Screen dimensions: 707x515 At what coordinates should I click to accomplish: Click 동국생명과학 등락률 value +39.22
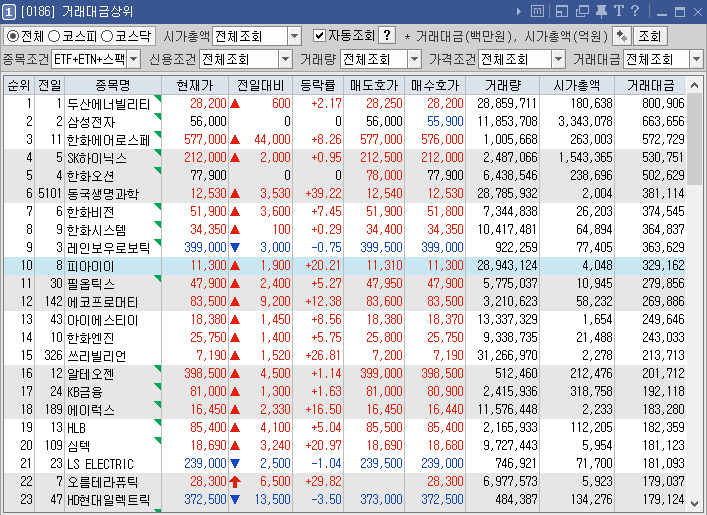324,194
